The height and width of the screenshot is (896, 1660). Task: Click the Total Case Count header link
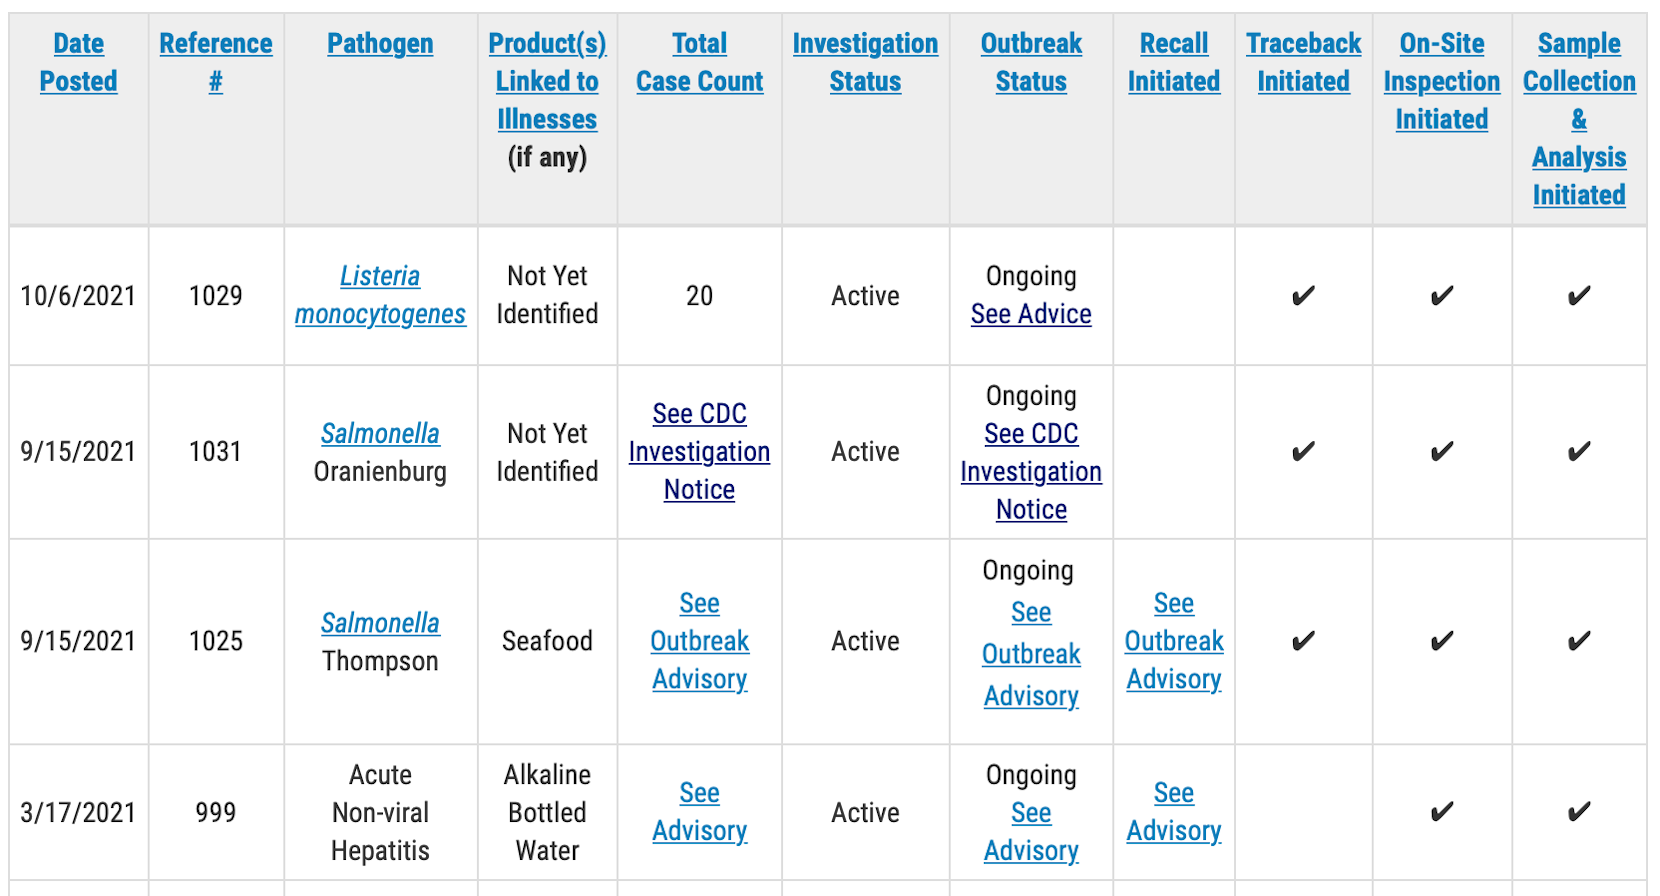(699, 62)
